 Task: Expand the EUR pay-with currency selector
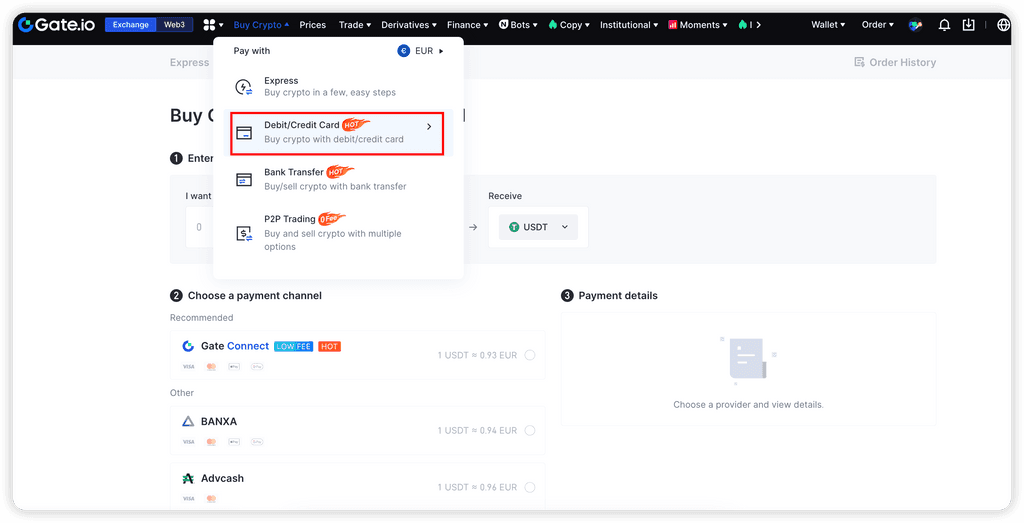[421, 51]
